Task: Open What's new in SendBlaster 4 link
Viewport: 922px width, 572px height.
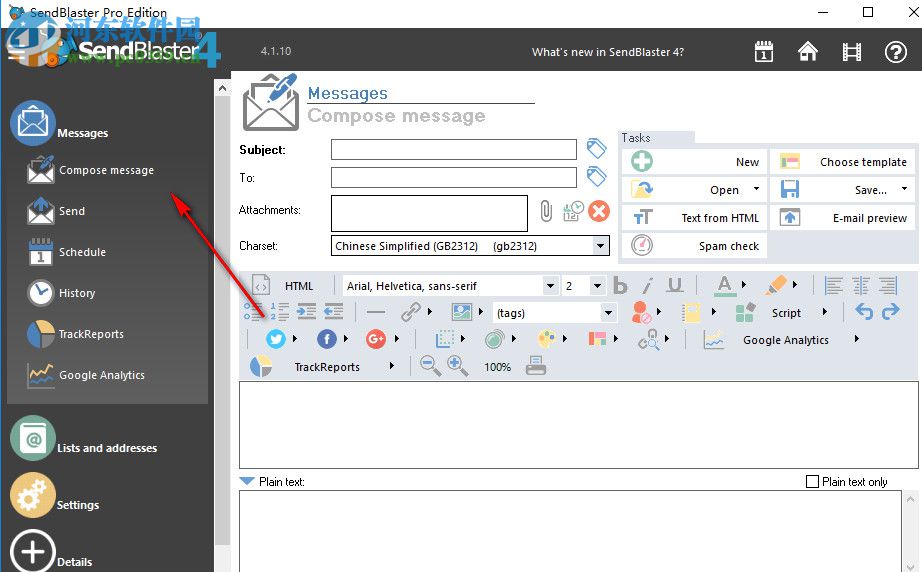Action: point(607,52)
